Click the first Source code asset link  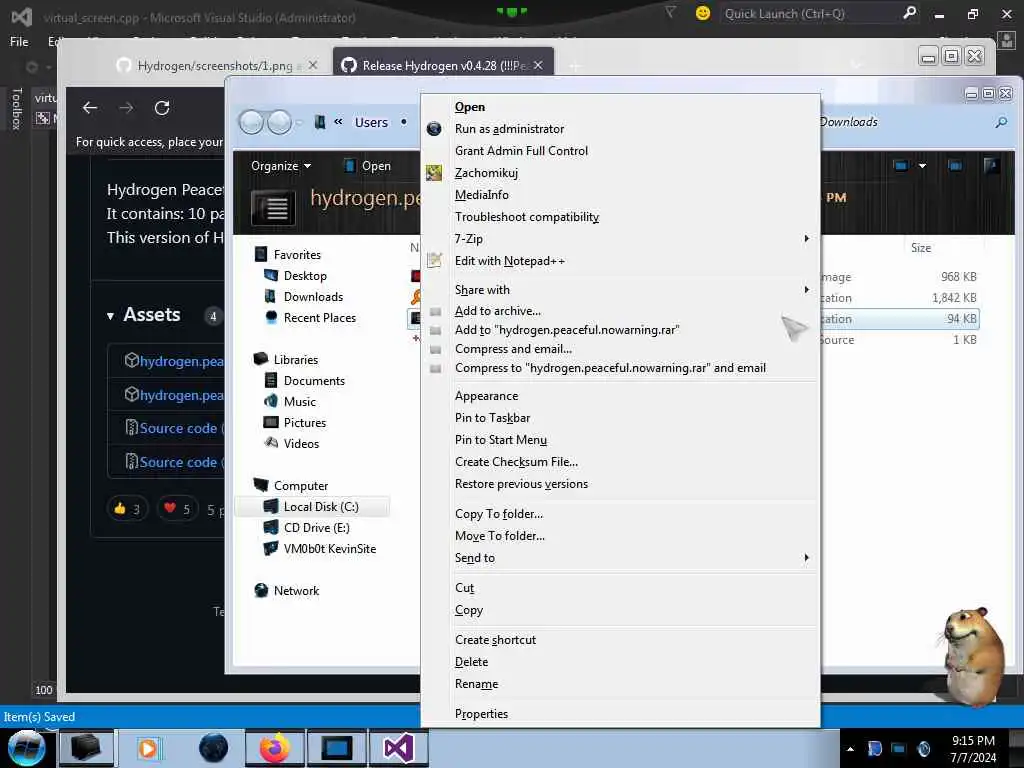(178, 428)
